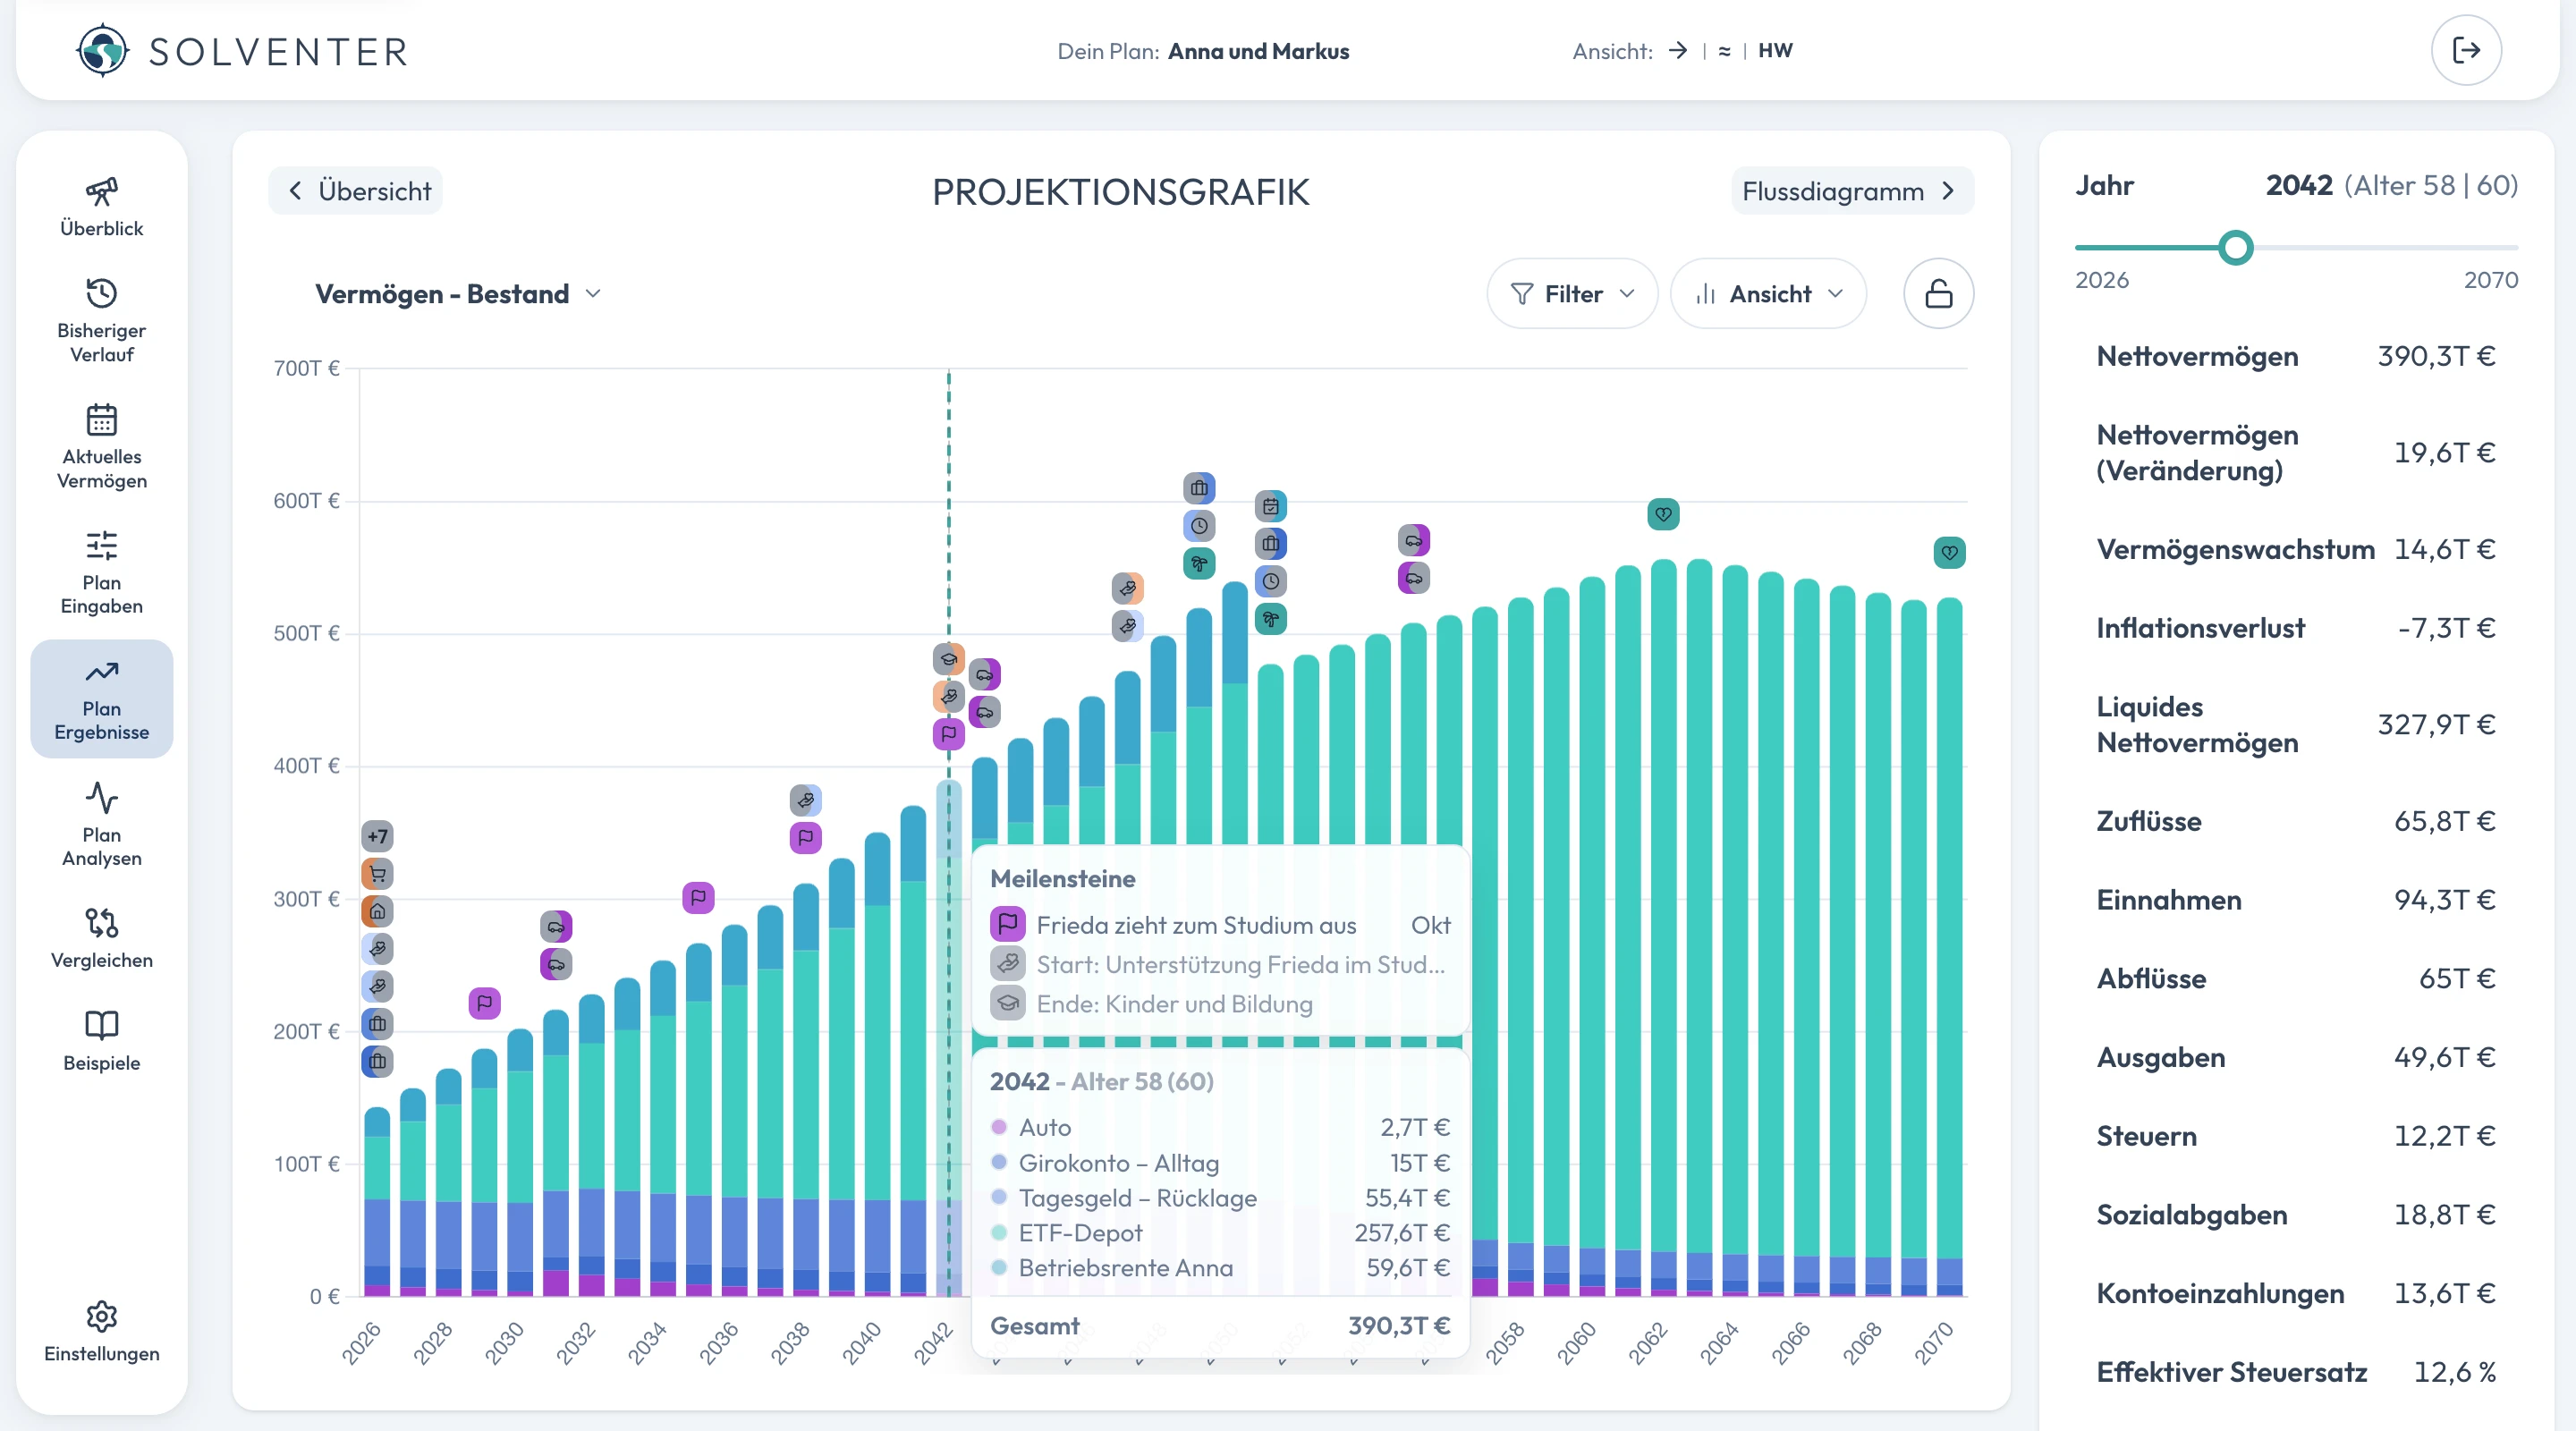This screenshot has width=2576, height=1431.
Task: Click the 2062 bar in the chart
Action: (1662, 928)
